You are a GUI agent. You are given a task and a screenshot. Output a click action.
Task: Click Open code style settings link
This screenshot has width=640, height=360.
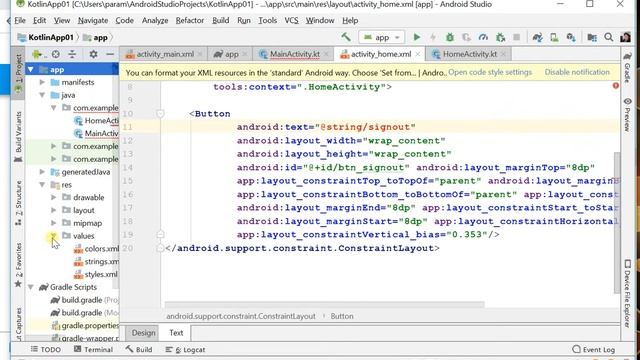(490, 72)
